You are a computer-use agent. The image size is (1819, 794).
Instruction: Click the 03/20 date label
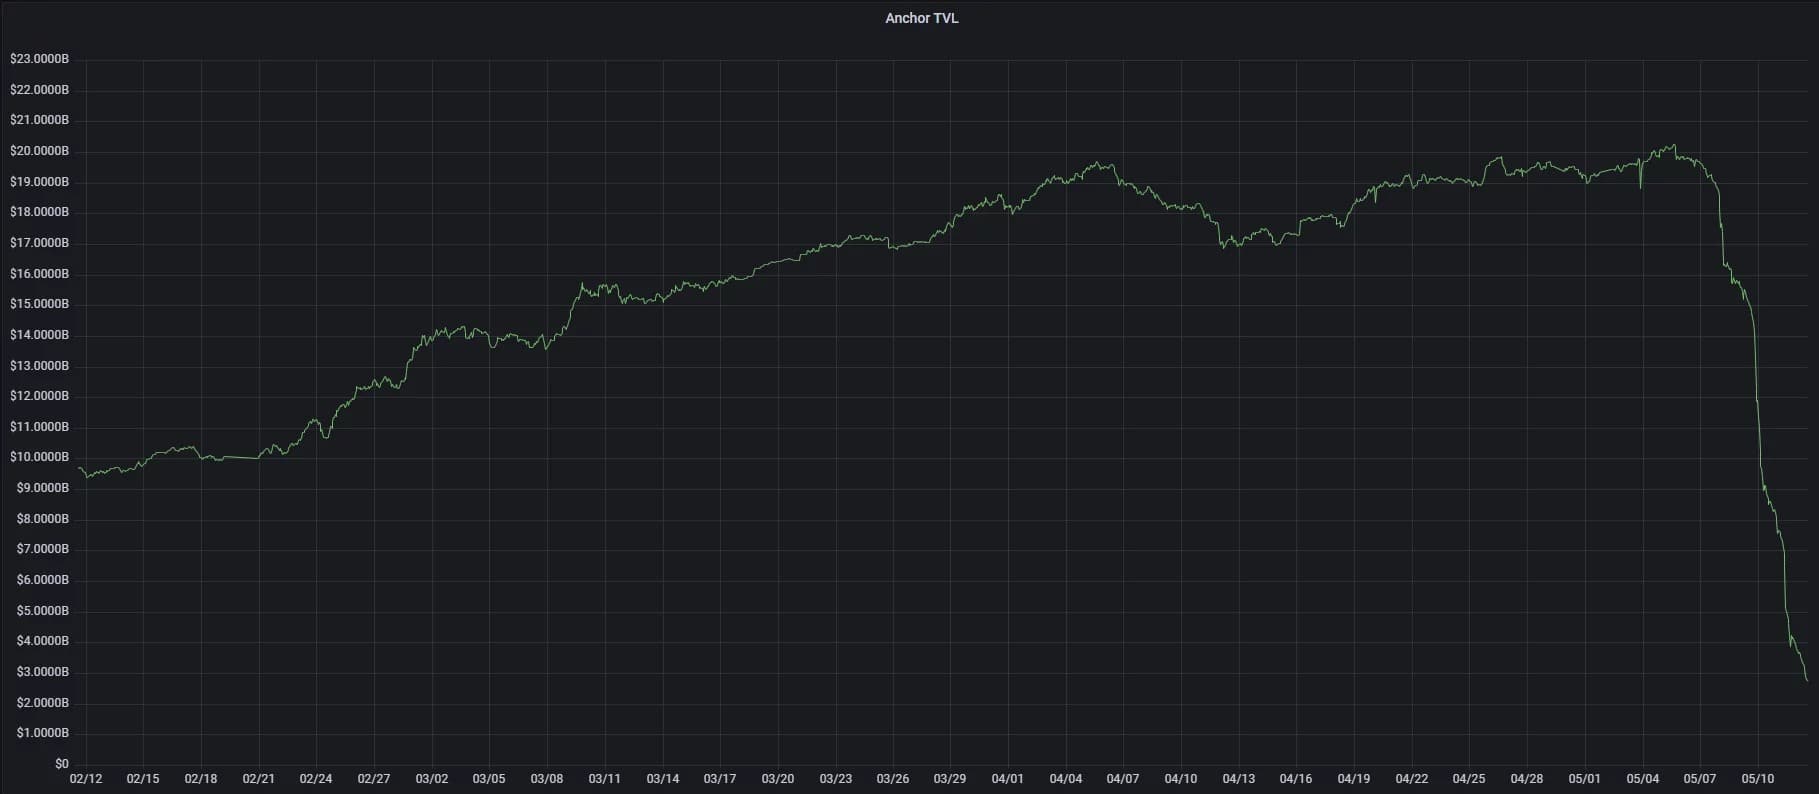pyautogui.click(x=778, y=779)
